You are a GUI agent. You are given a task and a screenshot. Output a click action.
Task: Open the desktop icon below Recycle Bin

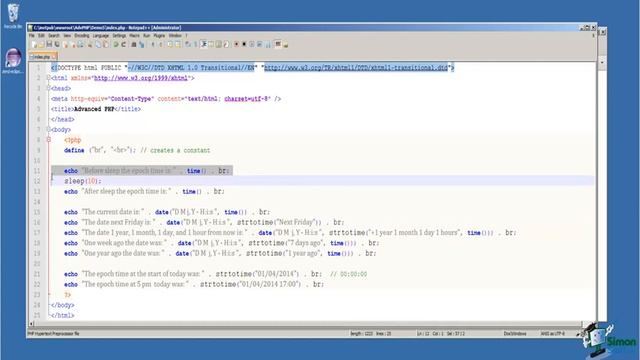pos(13,60)
